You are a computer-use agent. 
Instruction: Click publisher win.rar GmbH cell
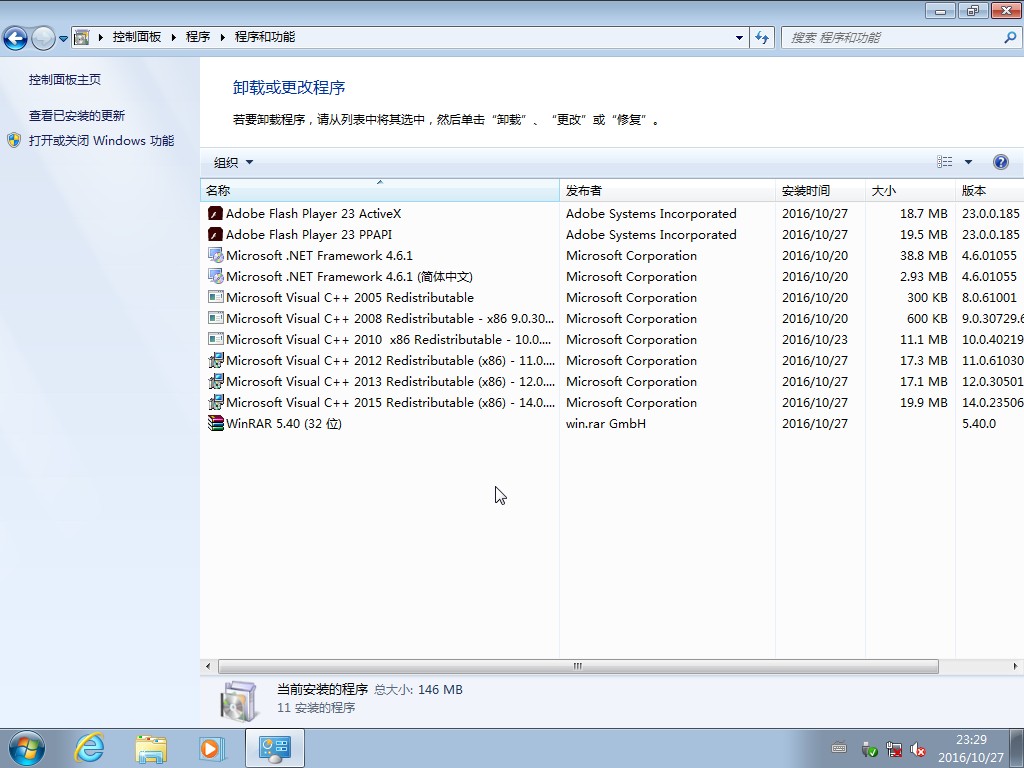pos(605,423)
